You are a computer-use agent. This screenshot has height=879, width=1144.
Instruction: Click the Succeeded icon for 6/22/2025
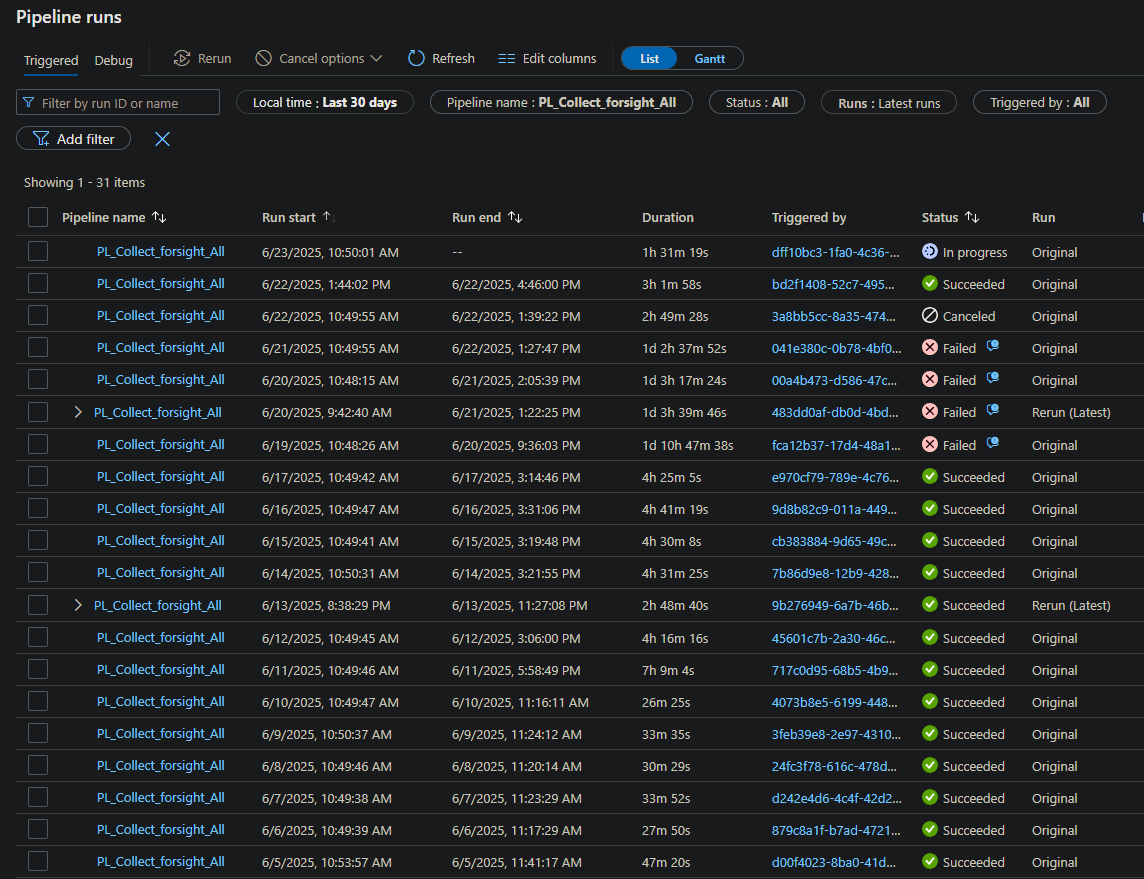[930, 284]
